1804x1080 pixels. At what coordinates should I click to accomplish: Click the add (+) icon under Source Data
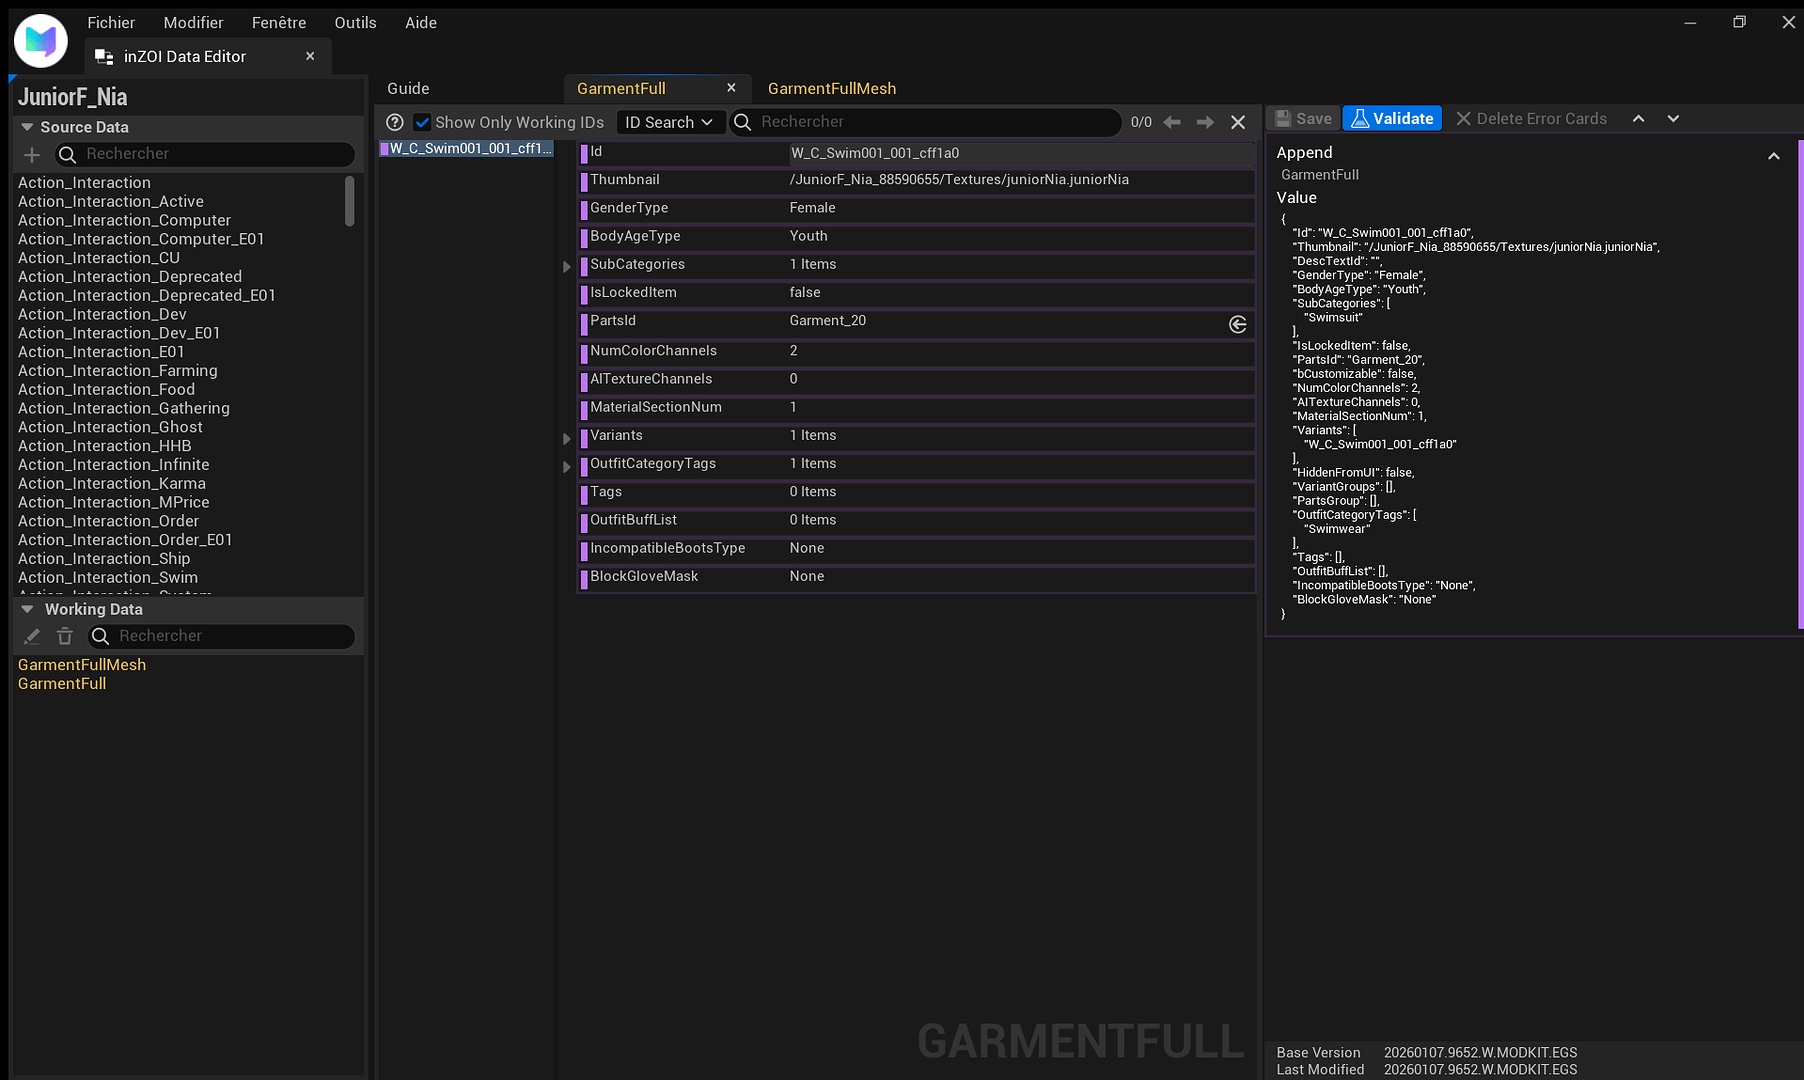(x=31, y=155)
